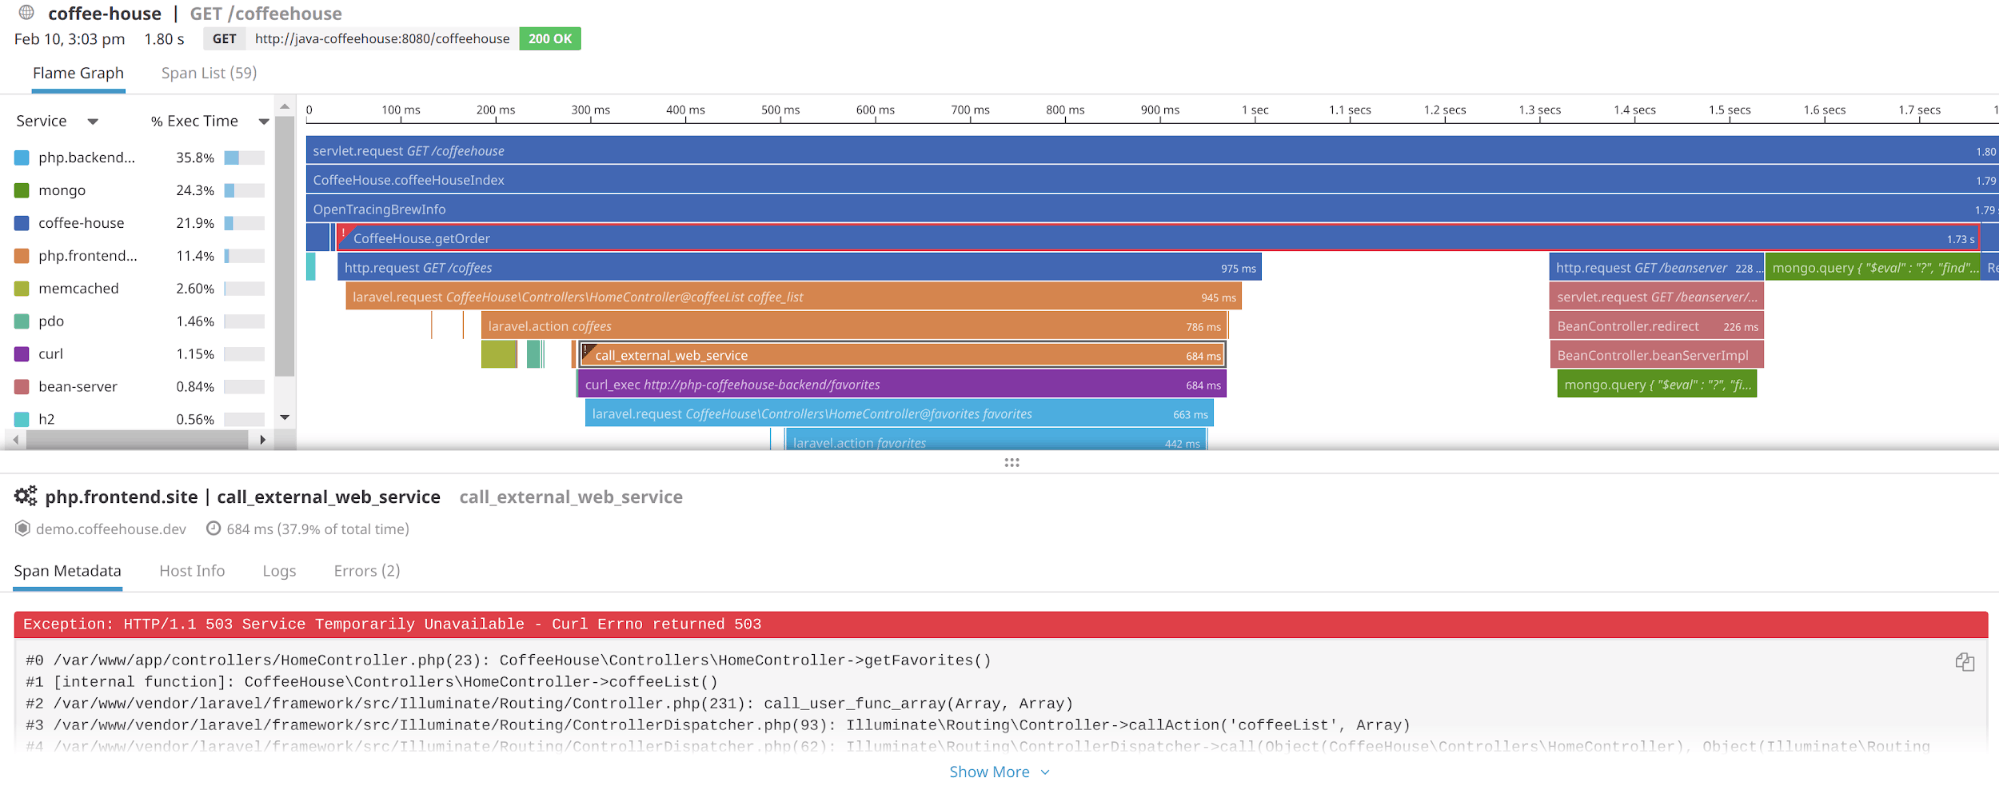Click the mongo service green color swatch
The width and height of the screenshot is (1999, 793).
[22, 190]
